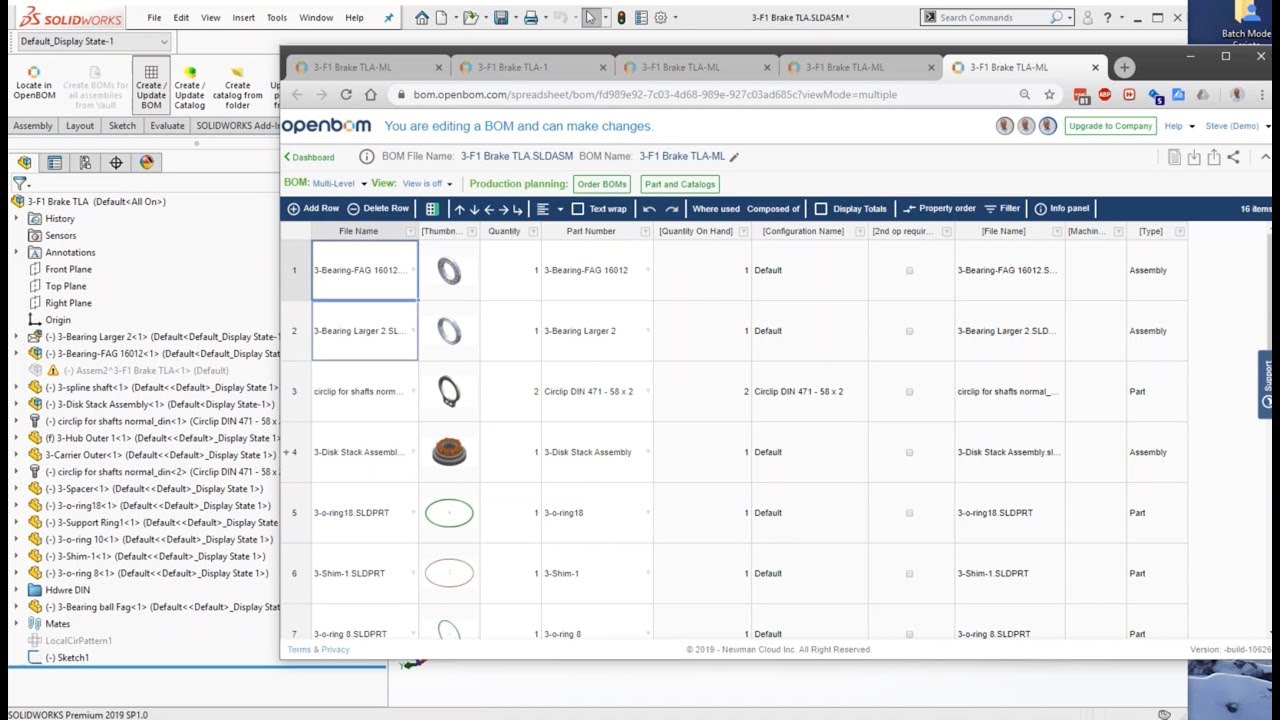Check 2nd op required for 3-Disk Stack Assembly row
The height and width of the screenshot is (720, 1280).
coord(909,452)
